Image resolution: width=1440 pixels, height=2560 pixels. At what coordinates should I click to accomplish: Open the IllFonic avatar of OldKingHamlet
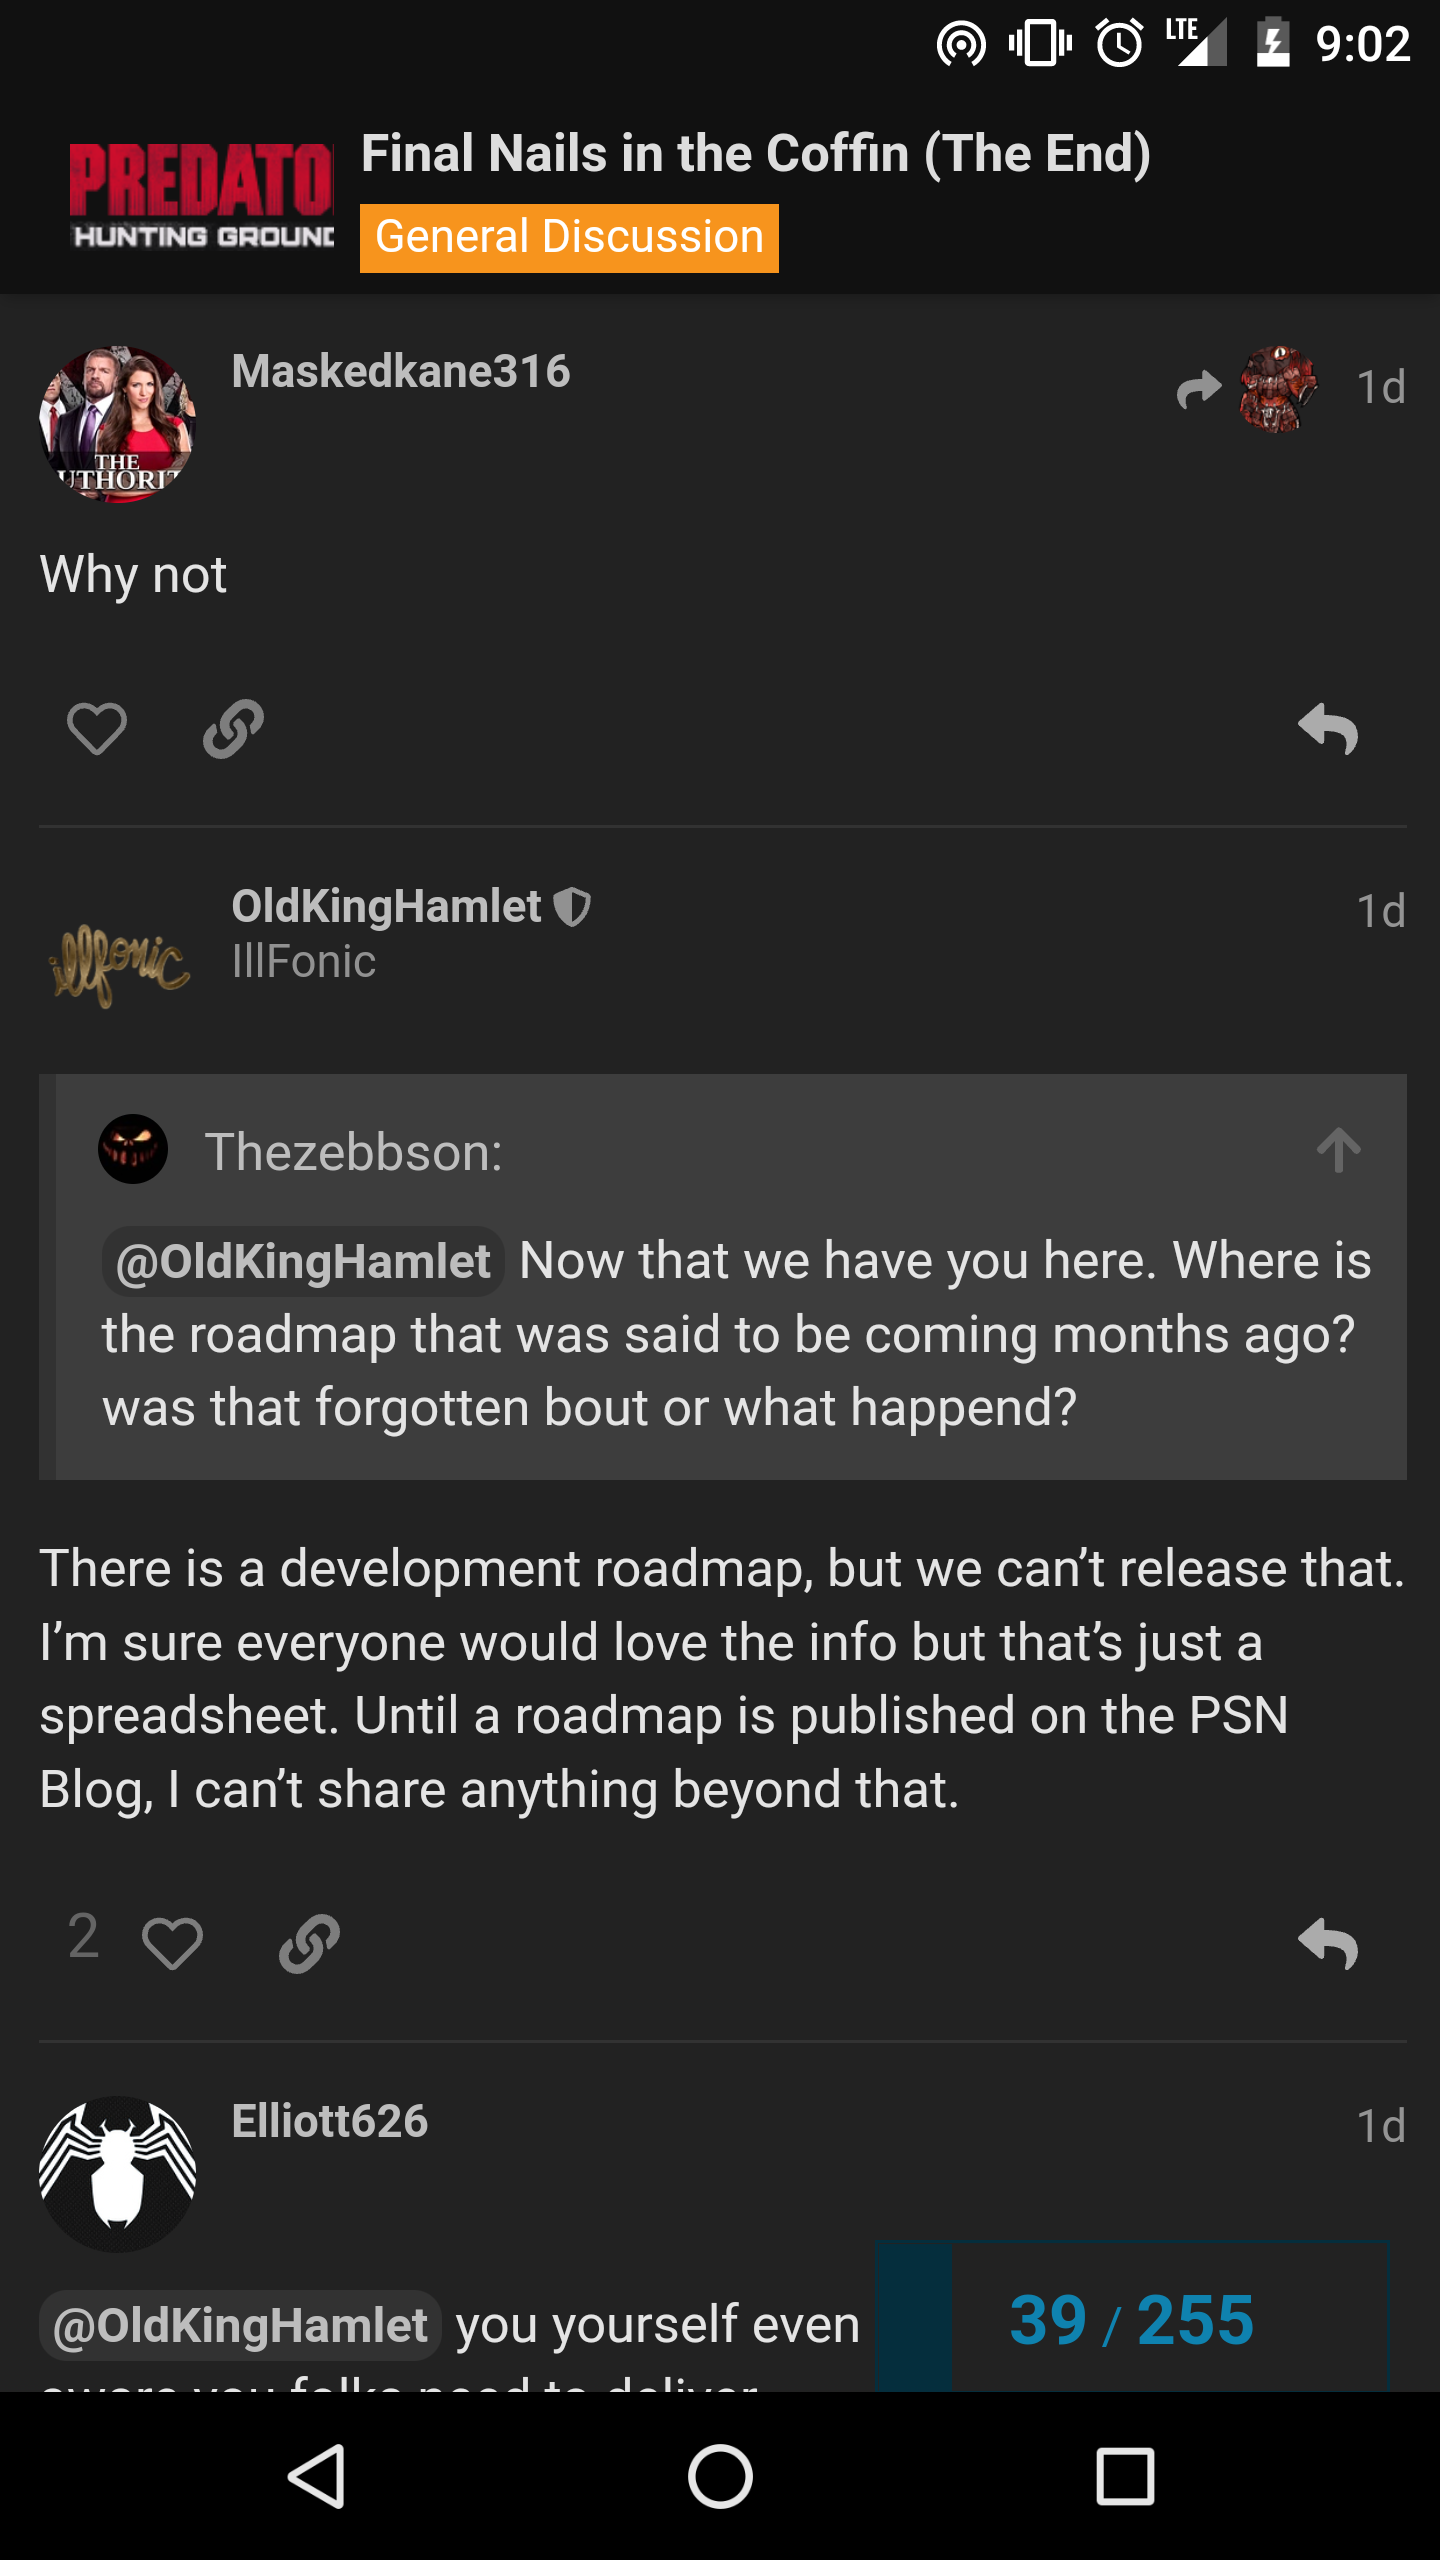pos(117,960)
